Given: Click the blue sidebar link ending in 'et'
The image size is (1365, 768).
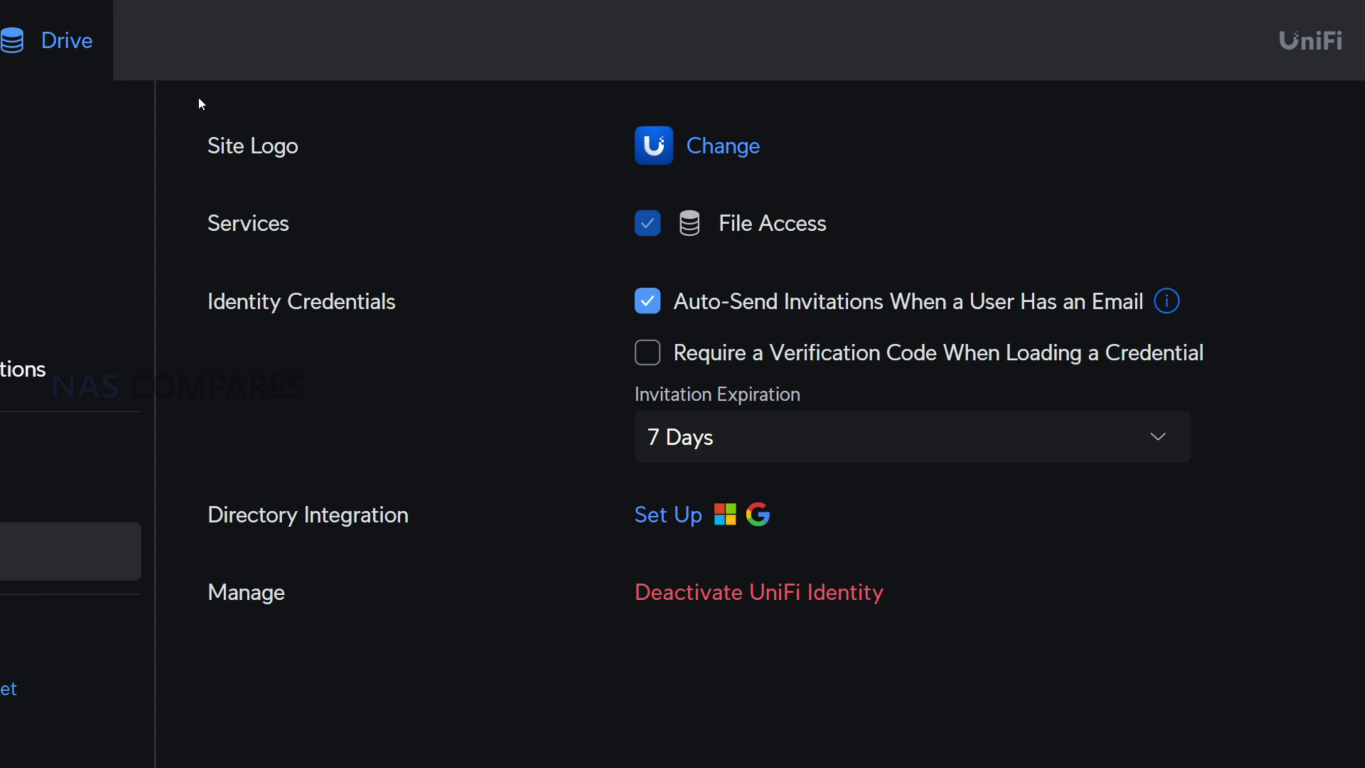Looking at the screenshot, I should [x=9, y=689].
